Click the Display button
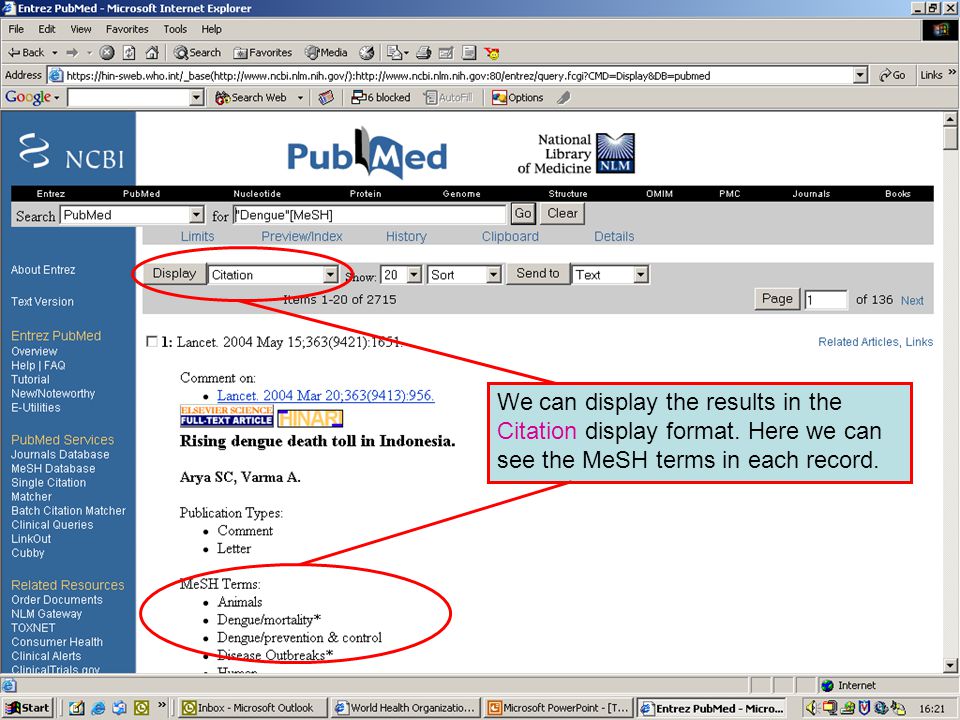Image resolution: width=960 pixels, height=720 pixels. coord(174,274)
